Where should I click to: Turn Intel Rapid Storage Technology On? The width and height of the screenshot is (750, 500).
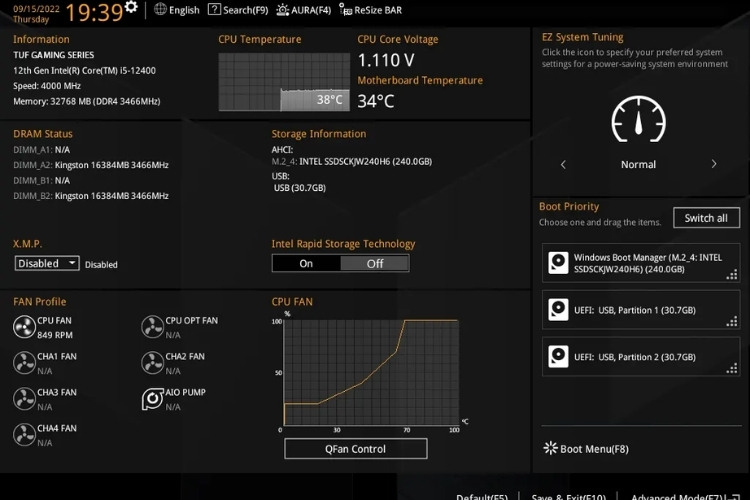point(306,263)
